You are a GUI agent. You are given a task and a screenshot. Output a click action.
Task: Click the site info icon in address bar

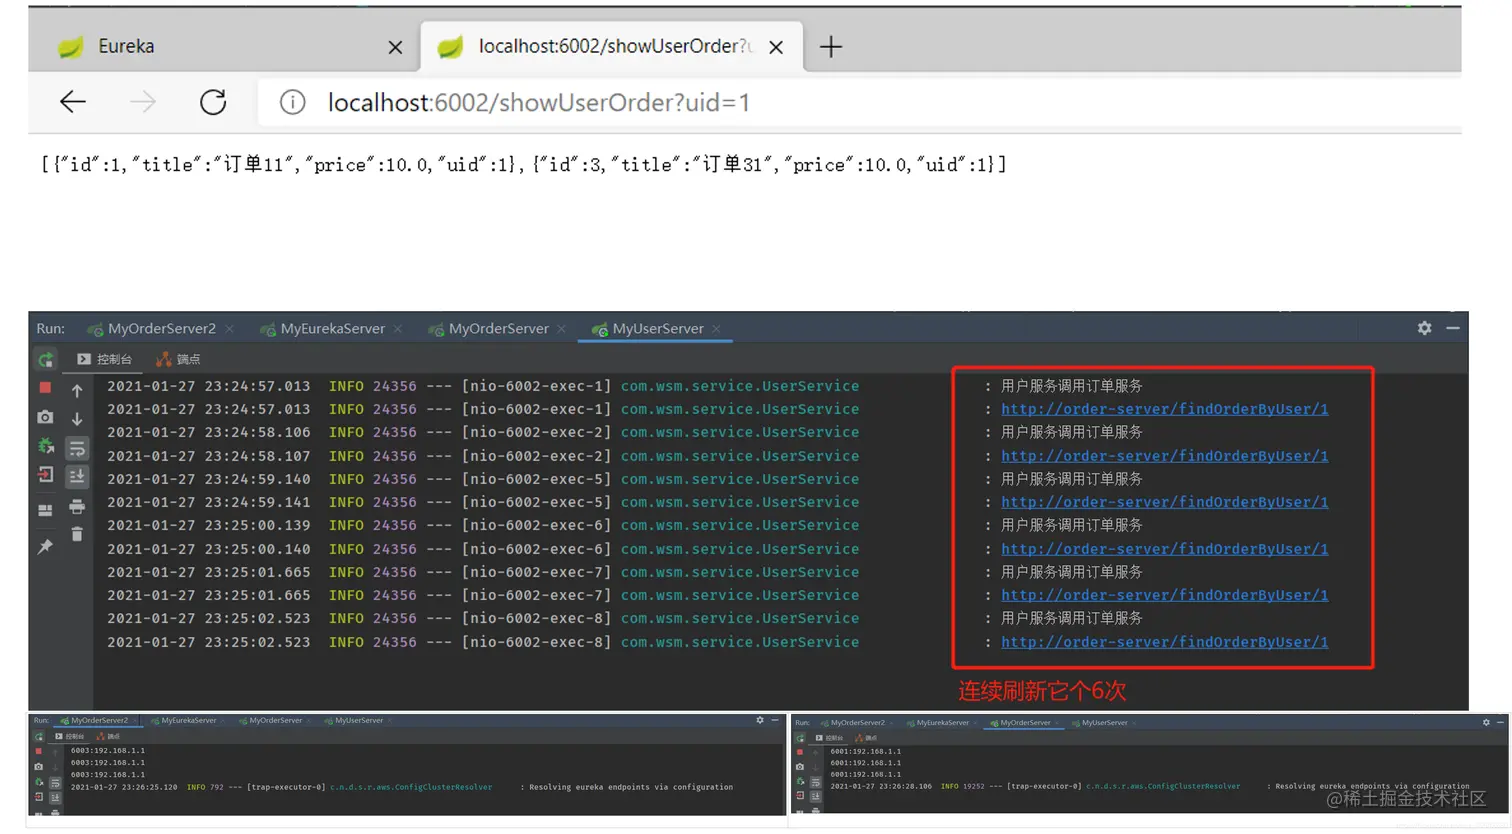pyautogui.click(x=292, y=102)
